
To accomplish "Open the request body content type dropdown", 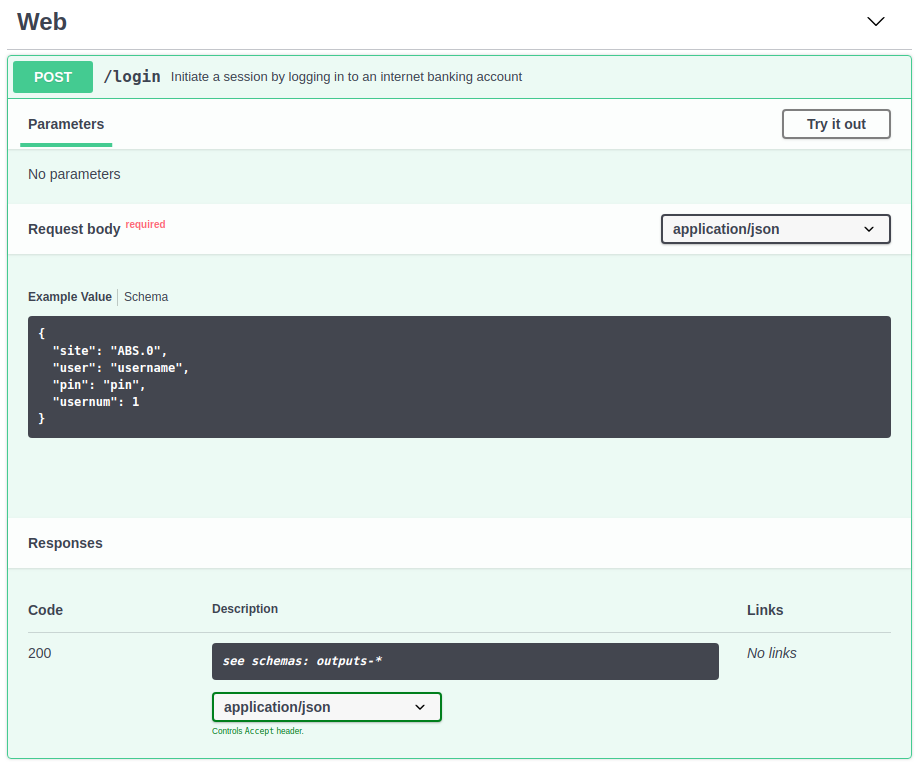I will pyautogui.click(x=775, y=229).
